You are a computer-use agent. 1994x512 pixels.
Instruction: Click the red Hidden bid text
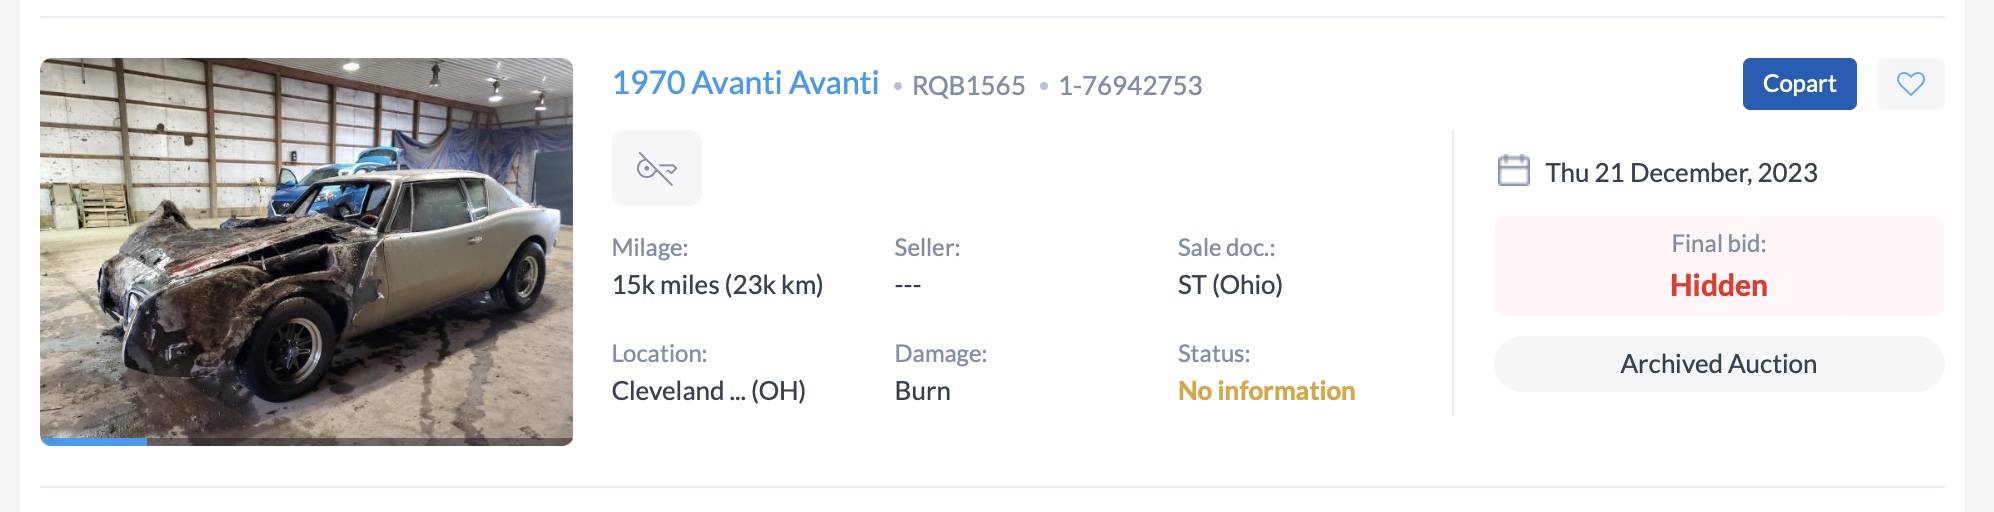tap(1718, 286)
